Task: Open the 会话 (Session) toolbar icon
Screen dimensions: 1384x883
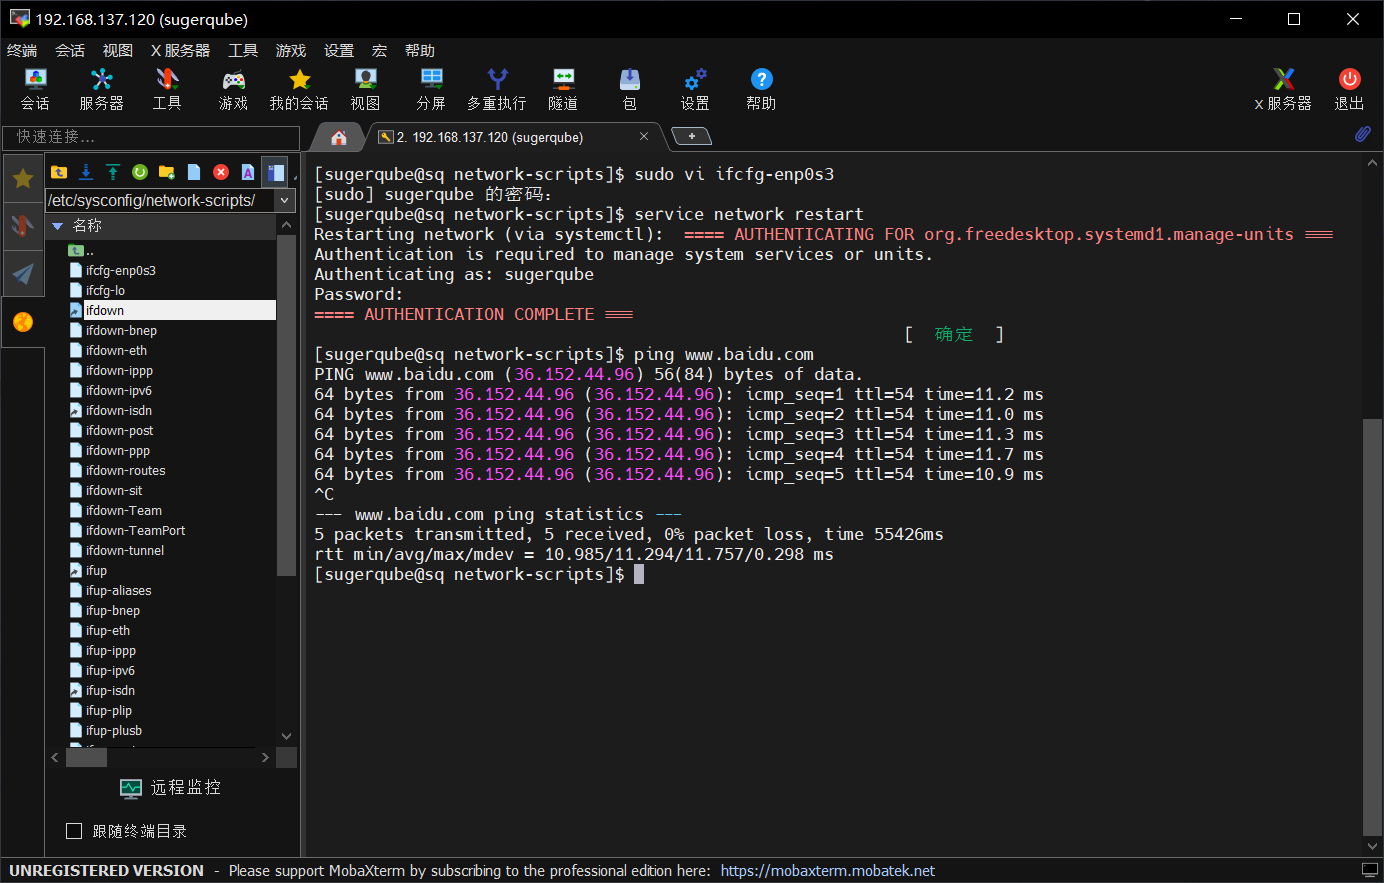Action: coord(35,89)
